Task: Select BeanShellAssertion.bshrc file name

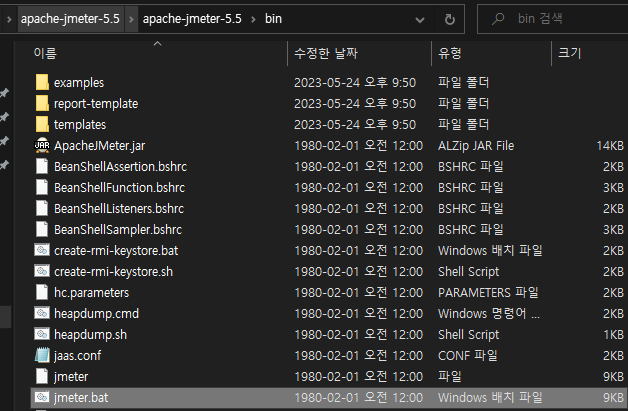Action: point(121,167)
